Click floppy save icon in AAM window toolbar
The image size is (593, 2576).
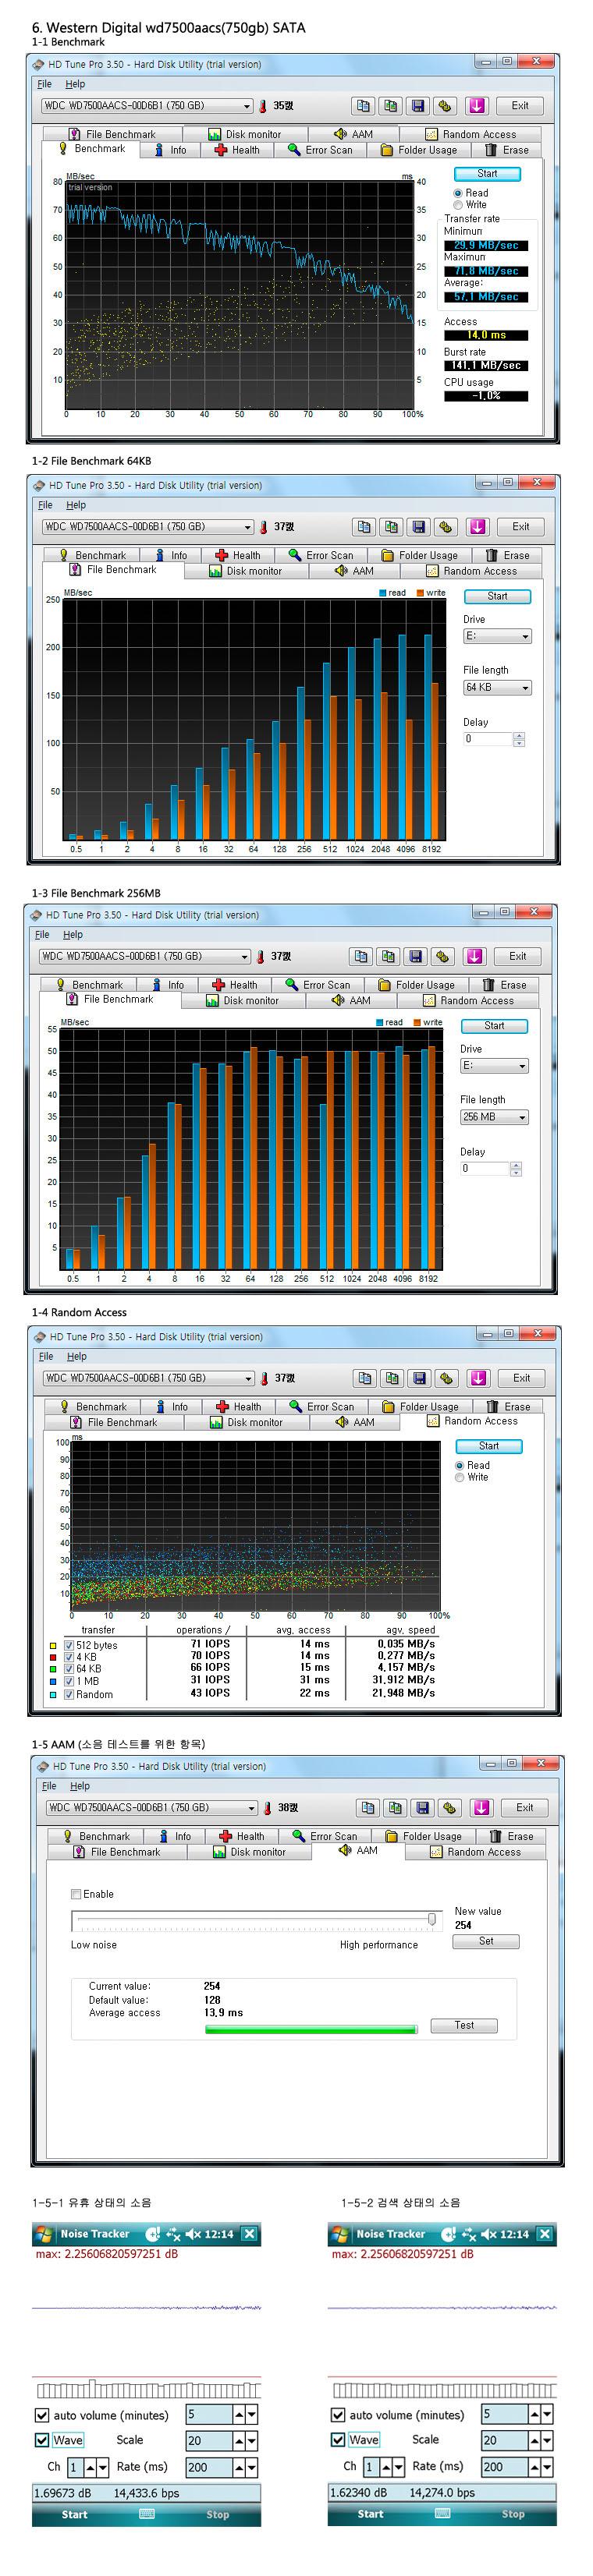point(423,1808)
